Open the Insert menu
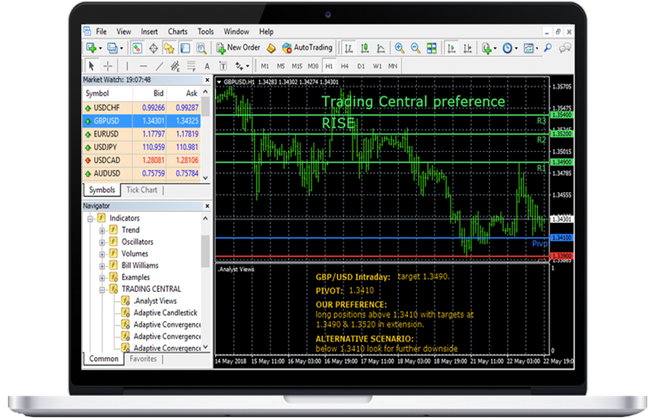The height and width of the screenshot is (418, 650). point(149,32)
